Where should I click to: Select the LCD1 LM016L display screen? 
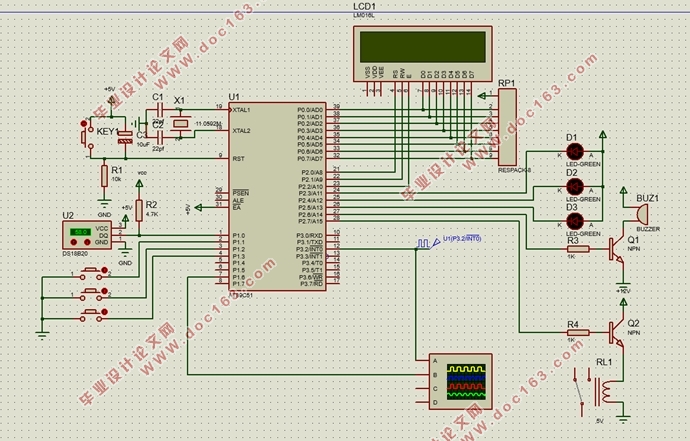pos(422,47)
